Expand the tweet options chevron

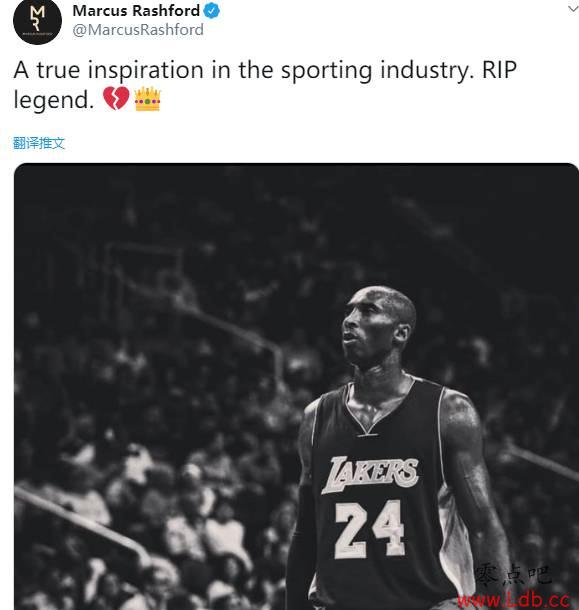coord(573,9)
